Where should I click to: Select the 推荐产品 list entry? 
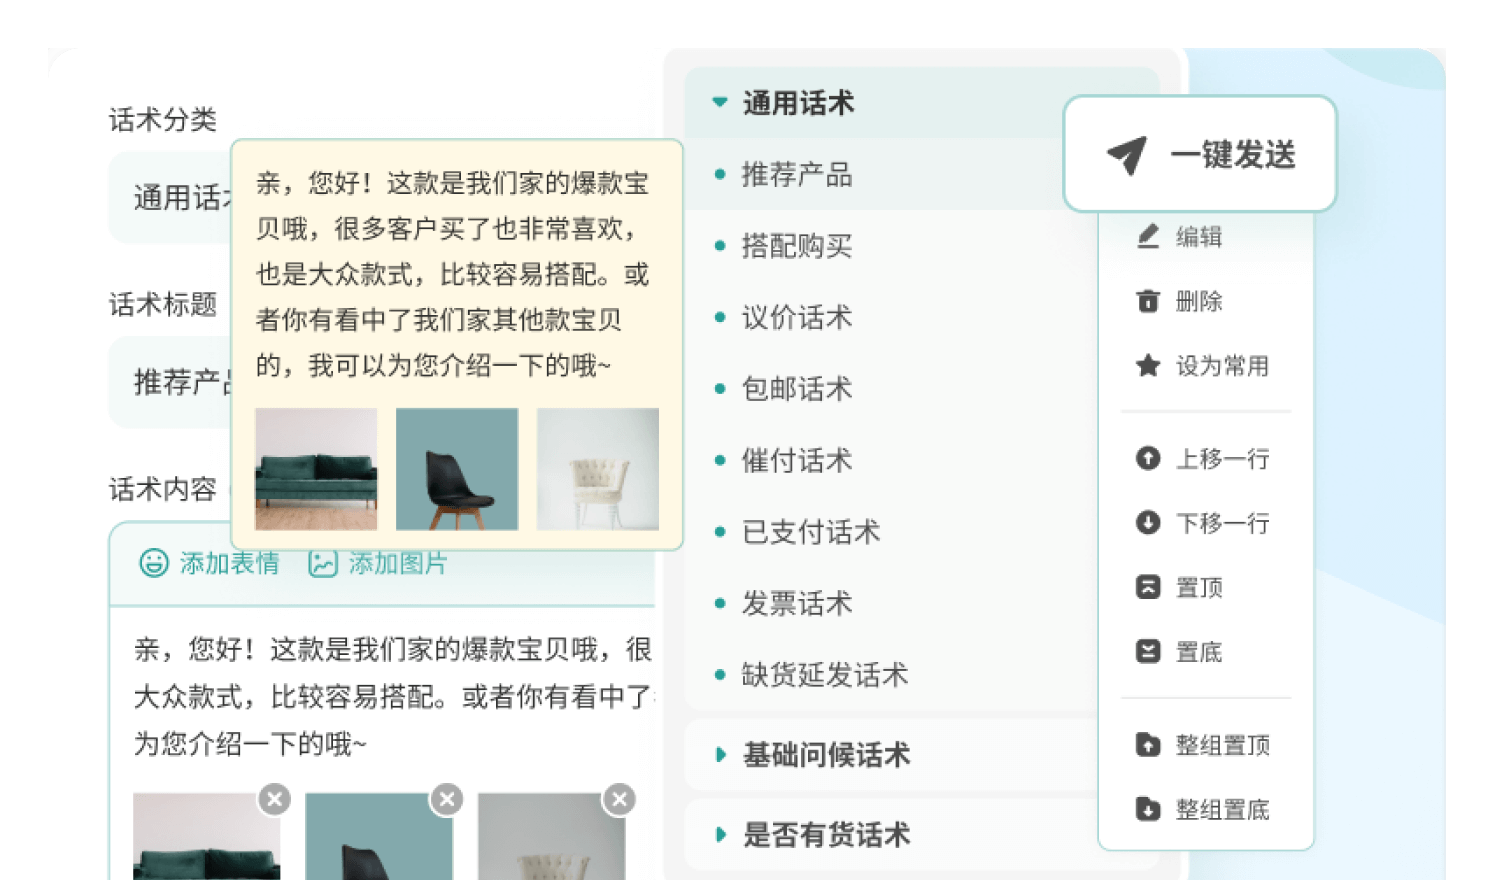[x=796, y=174]
